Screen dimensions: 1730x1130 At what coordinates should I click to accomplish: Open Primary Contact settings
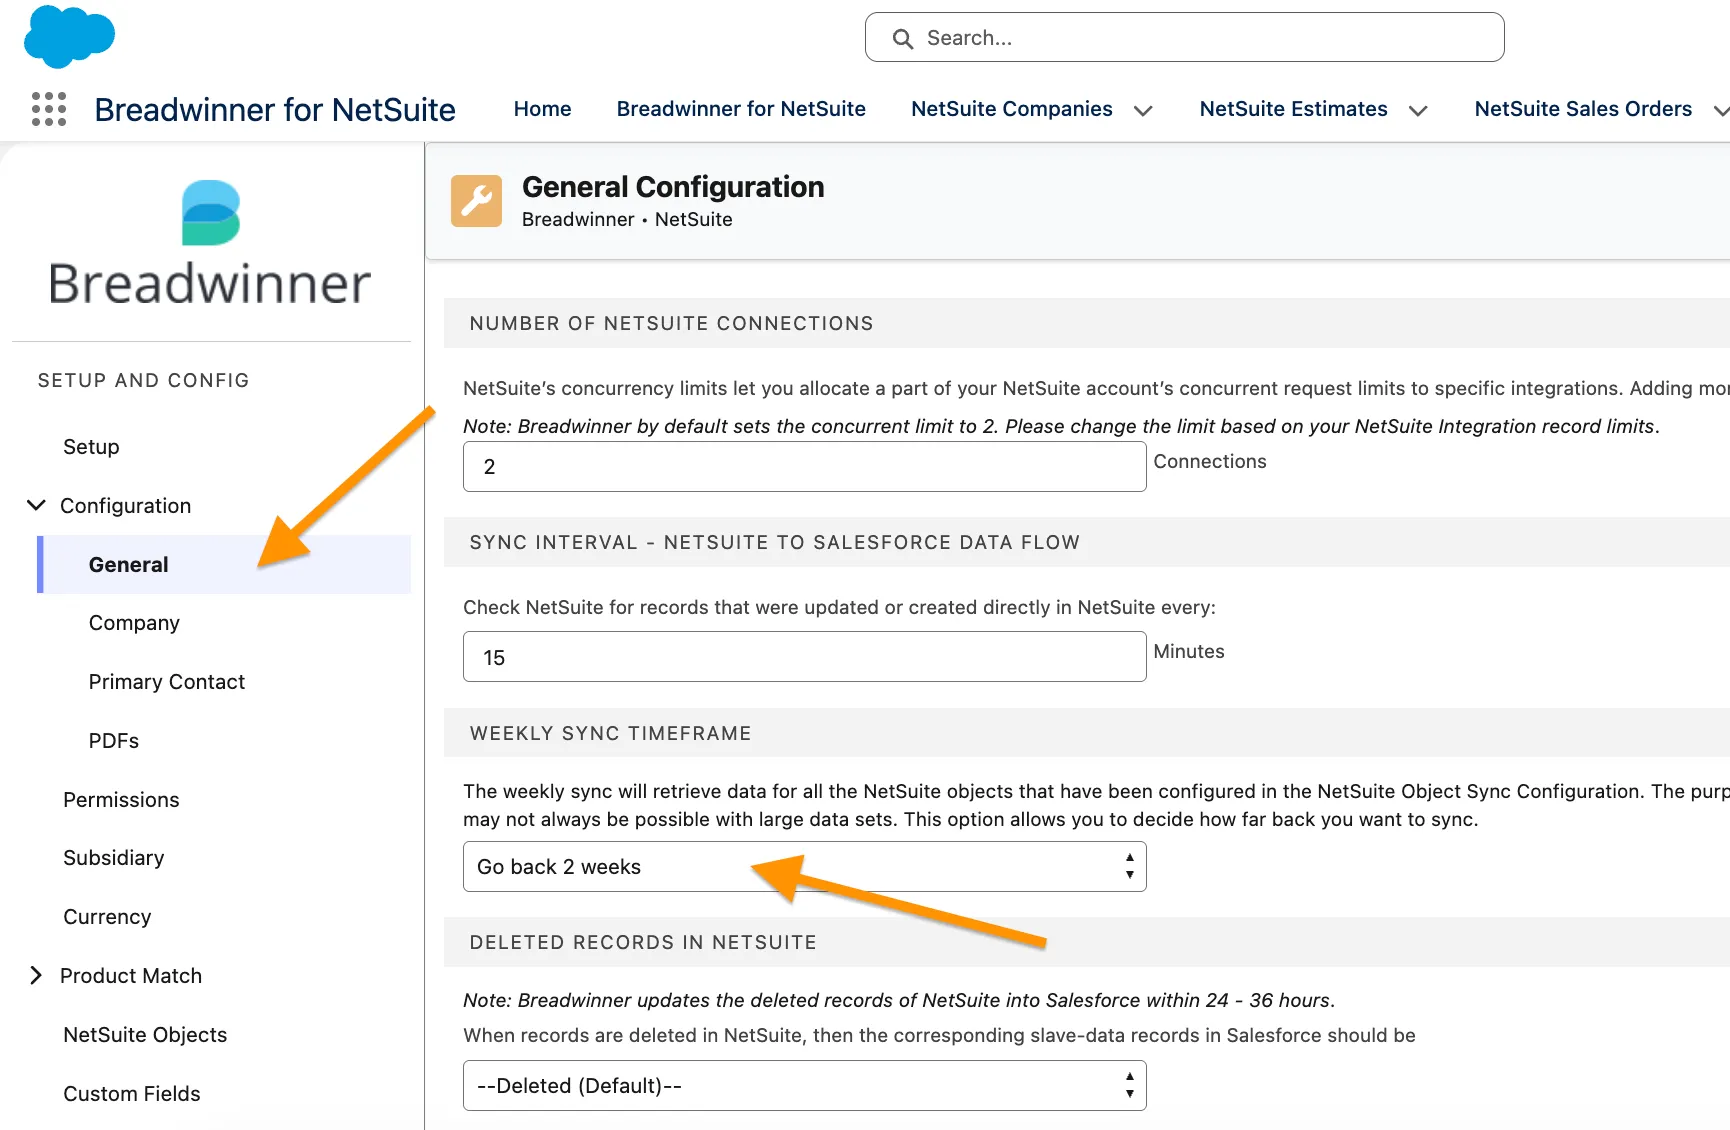166,682
